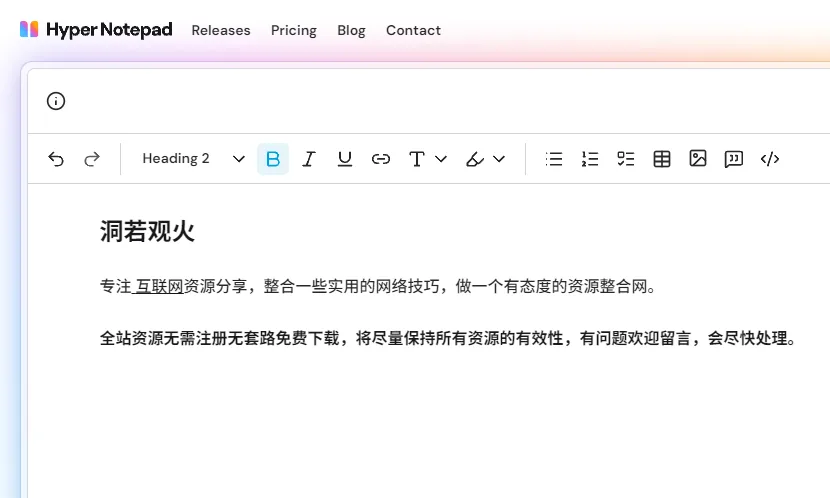Insert a block quote
Screen dimensions: 830x498
(x=734, y=159)
